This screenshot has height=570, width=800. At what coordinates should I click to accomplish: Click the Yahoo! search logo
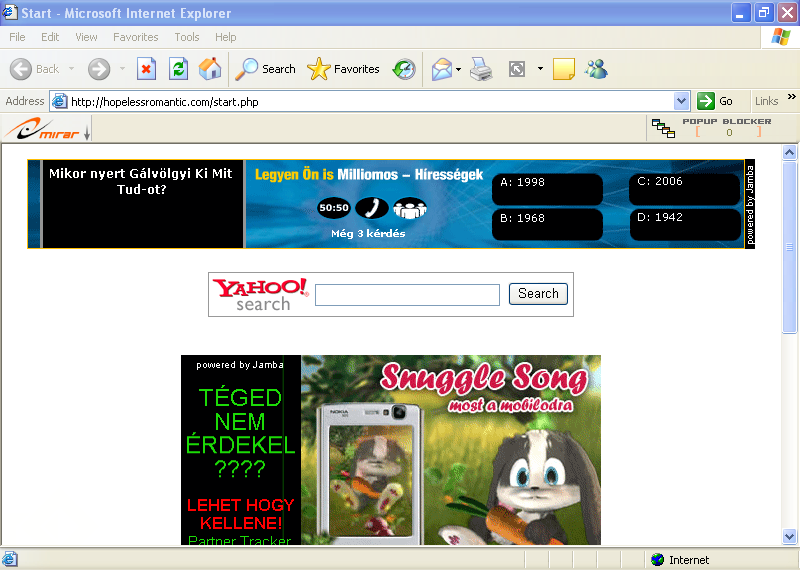[x=261, y=294]
